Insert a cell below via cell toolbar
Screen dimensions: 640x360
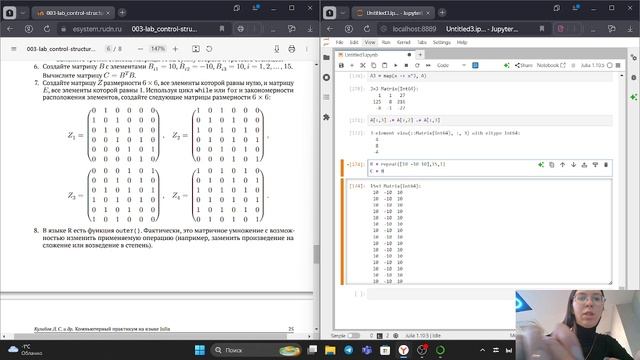tap(595, 164)
